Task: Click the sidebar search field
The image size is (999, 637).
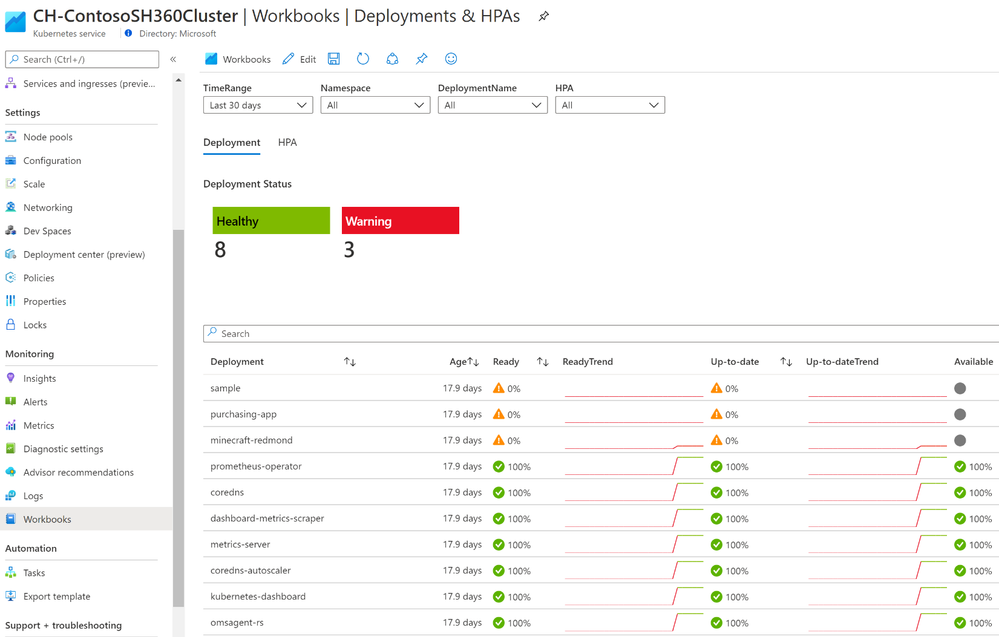Action: coord(82,59)
